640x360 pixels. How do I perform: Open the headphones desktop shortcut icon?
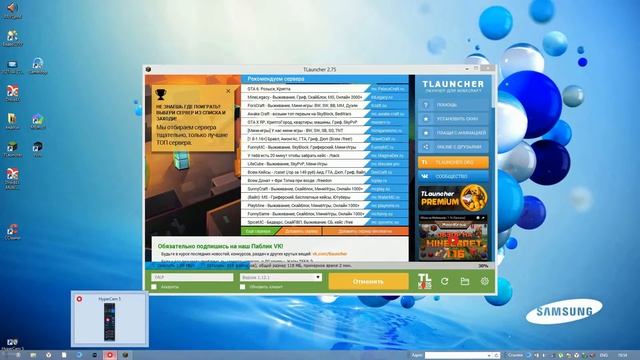(x=38, y=65)
